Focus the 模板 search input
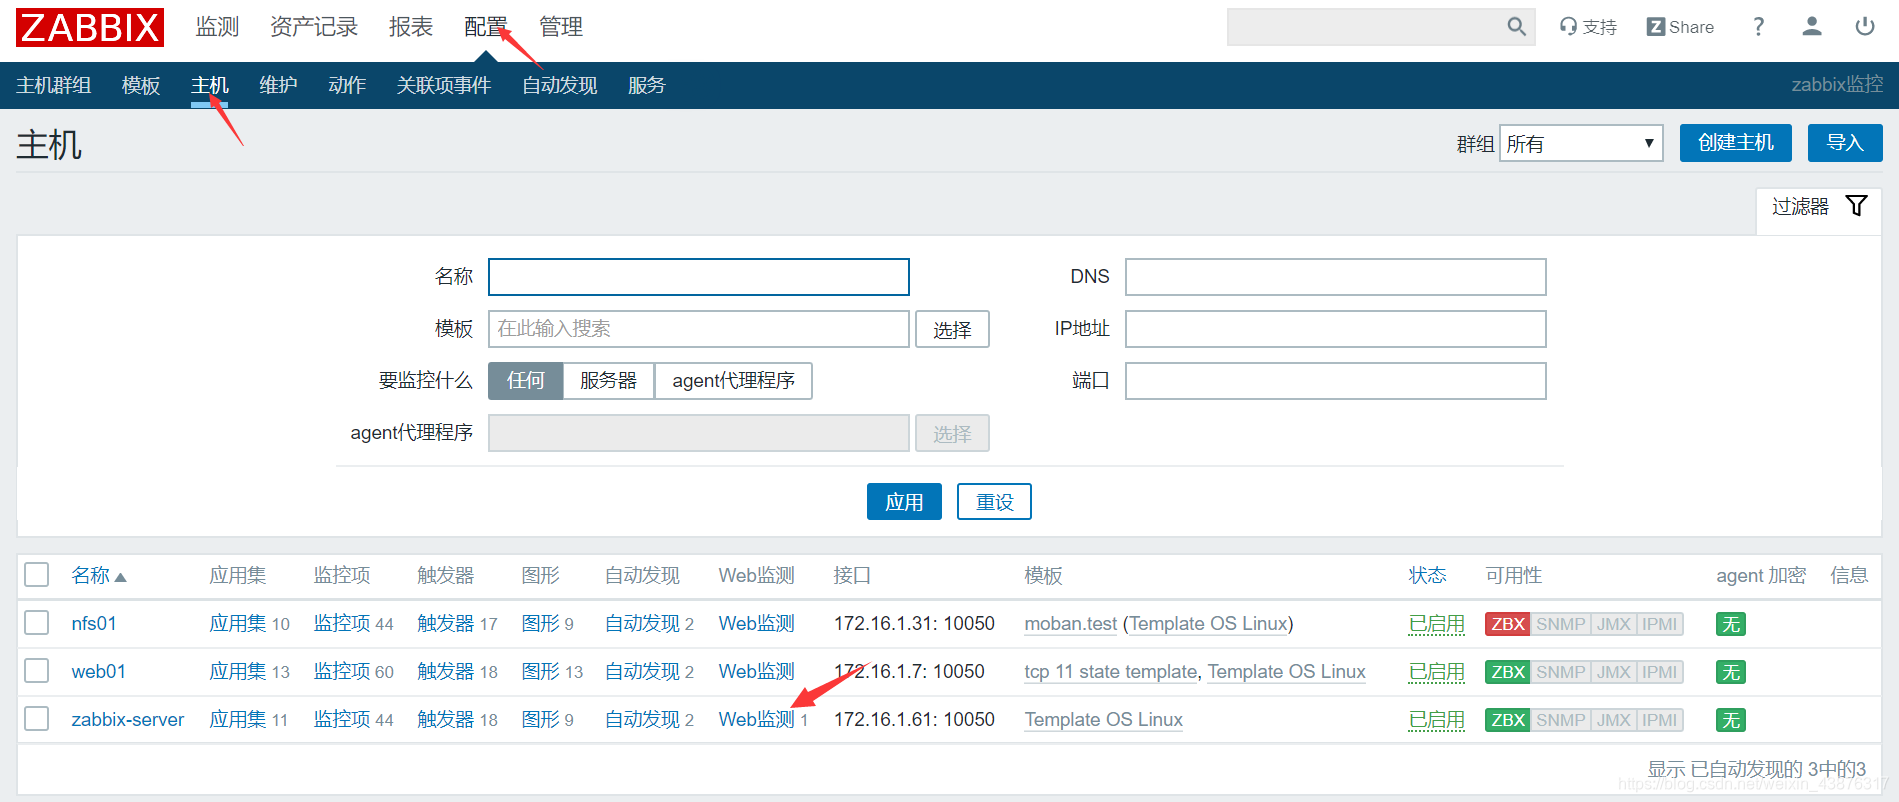 699,329
